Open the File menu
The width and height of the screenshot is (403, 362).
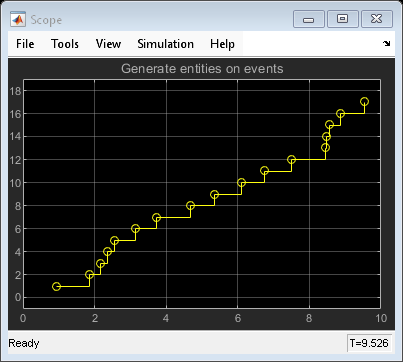pos(25,44)
